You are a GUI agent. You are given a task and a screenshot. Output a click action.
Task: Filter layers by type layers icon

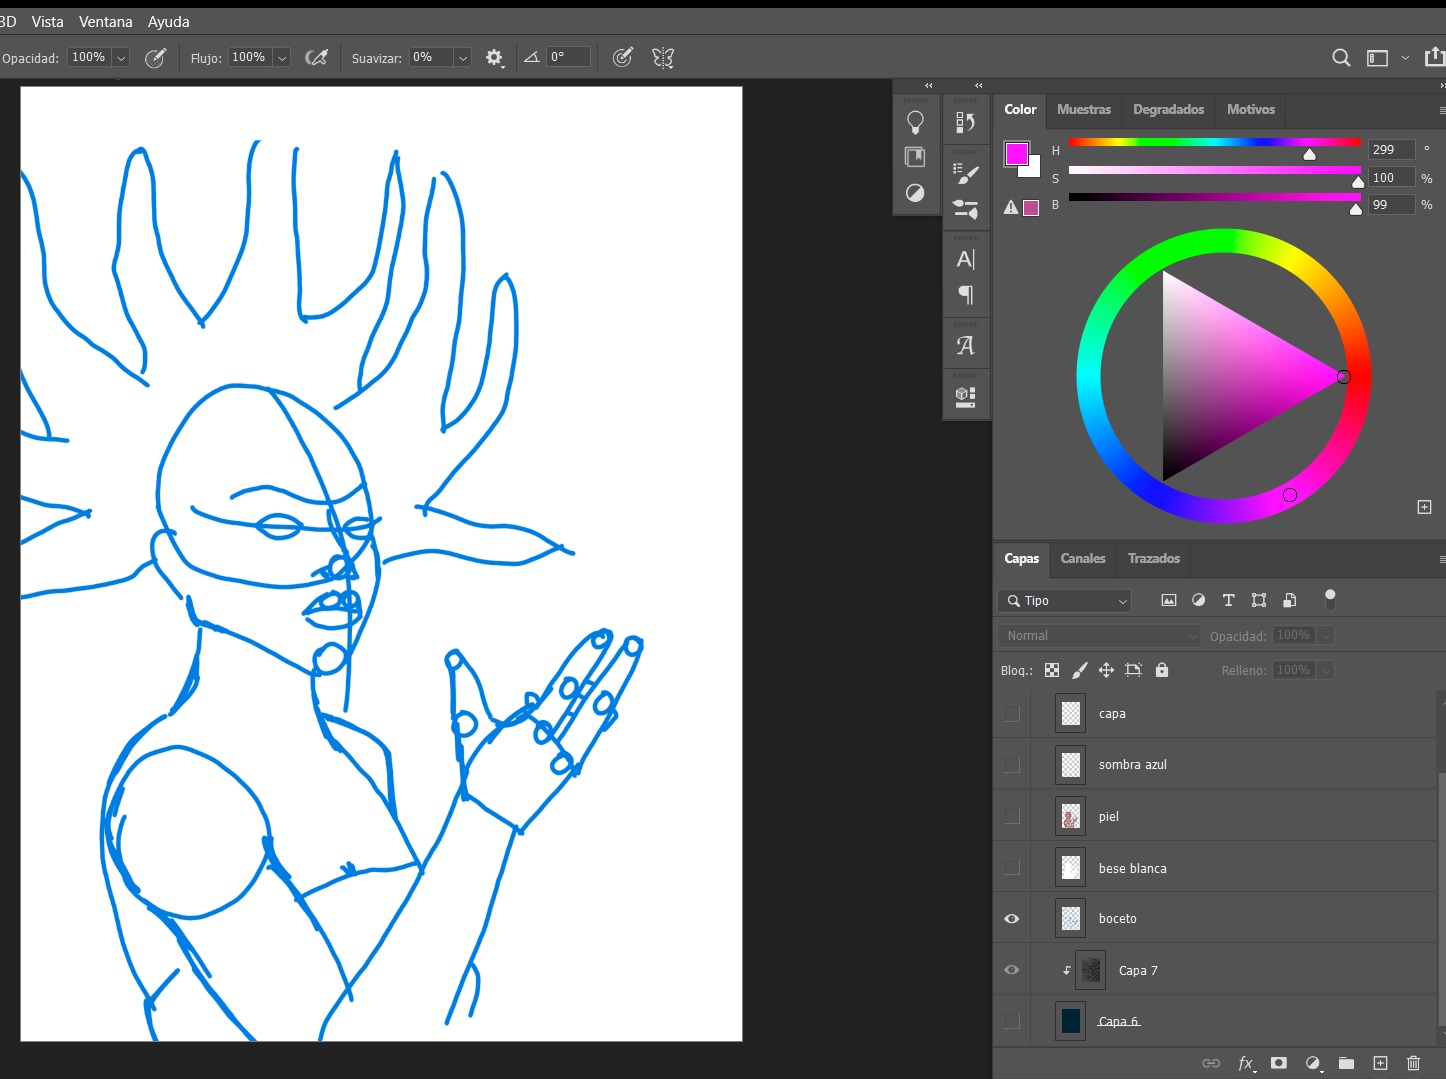tap(1228, 600)
